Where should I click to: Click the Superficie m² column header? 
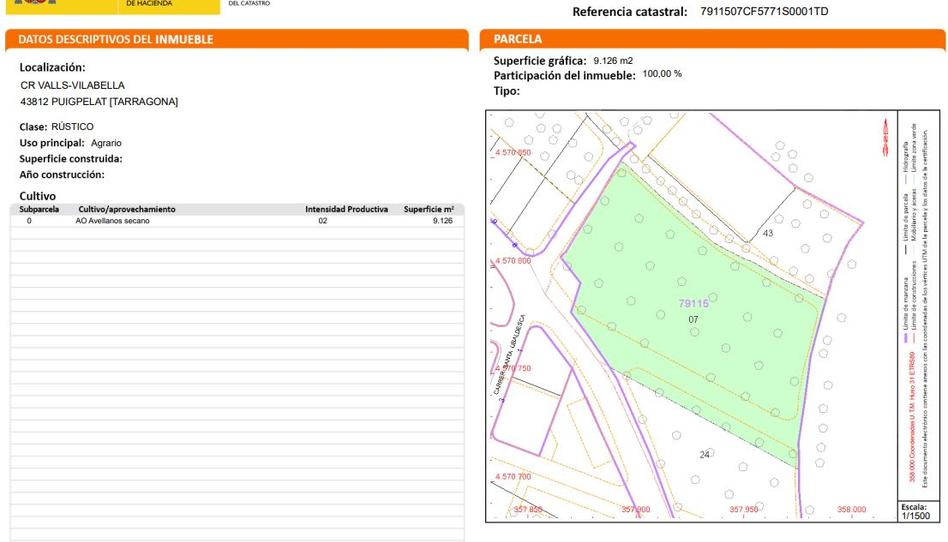pos(428,210)
